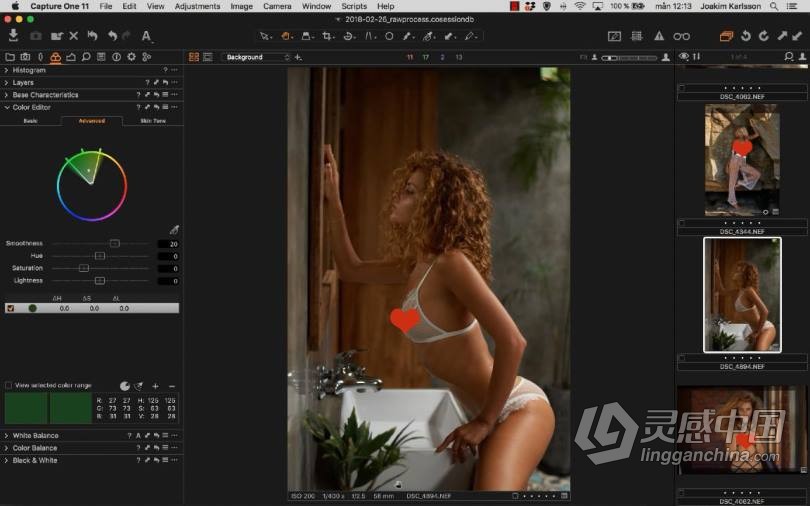Select the arrow Select cursor tool
Viewport: 810px width, 506px height.
coord(265,36)
